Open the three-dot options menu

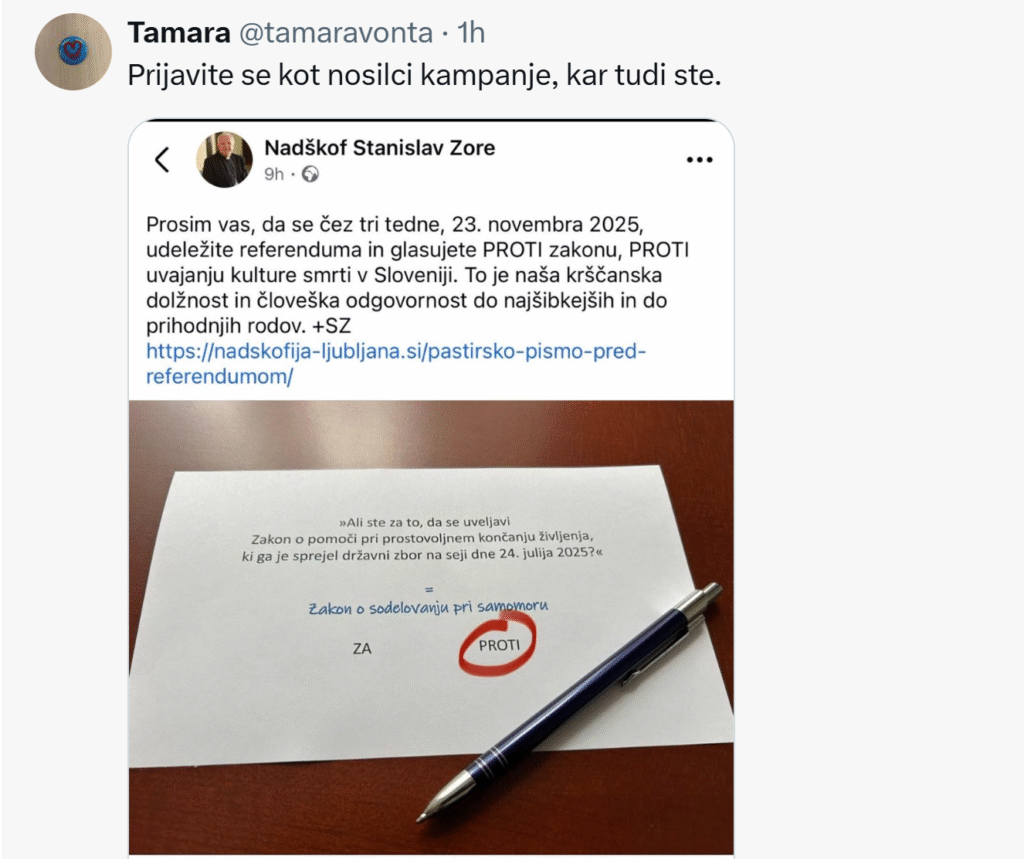699,159
